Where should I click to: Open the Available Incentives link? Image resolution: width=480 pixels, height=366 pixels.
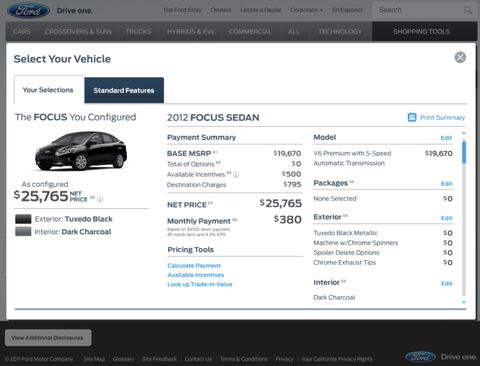coord(196,275)
